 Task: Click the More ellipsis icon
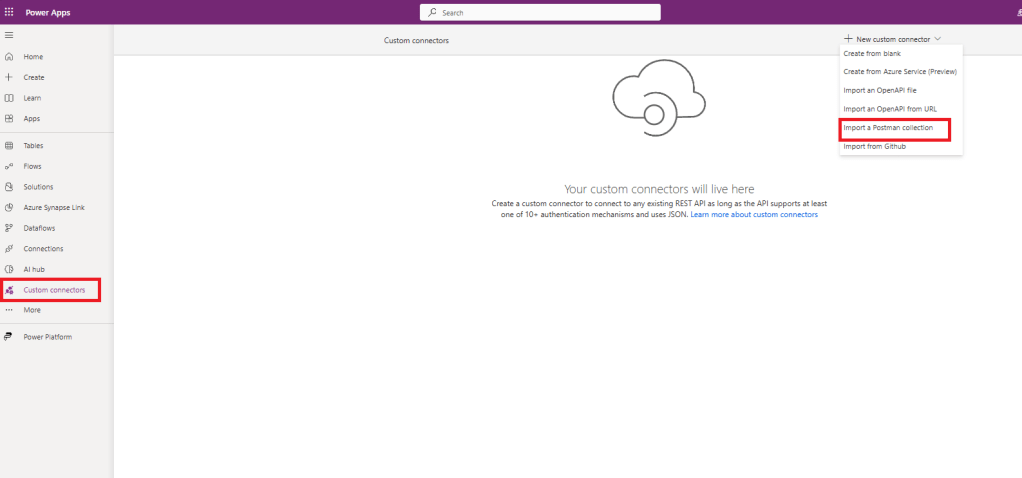coord(9,310)
